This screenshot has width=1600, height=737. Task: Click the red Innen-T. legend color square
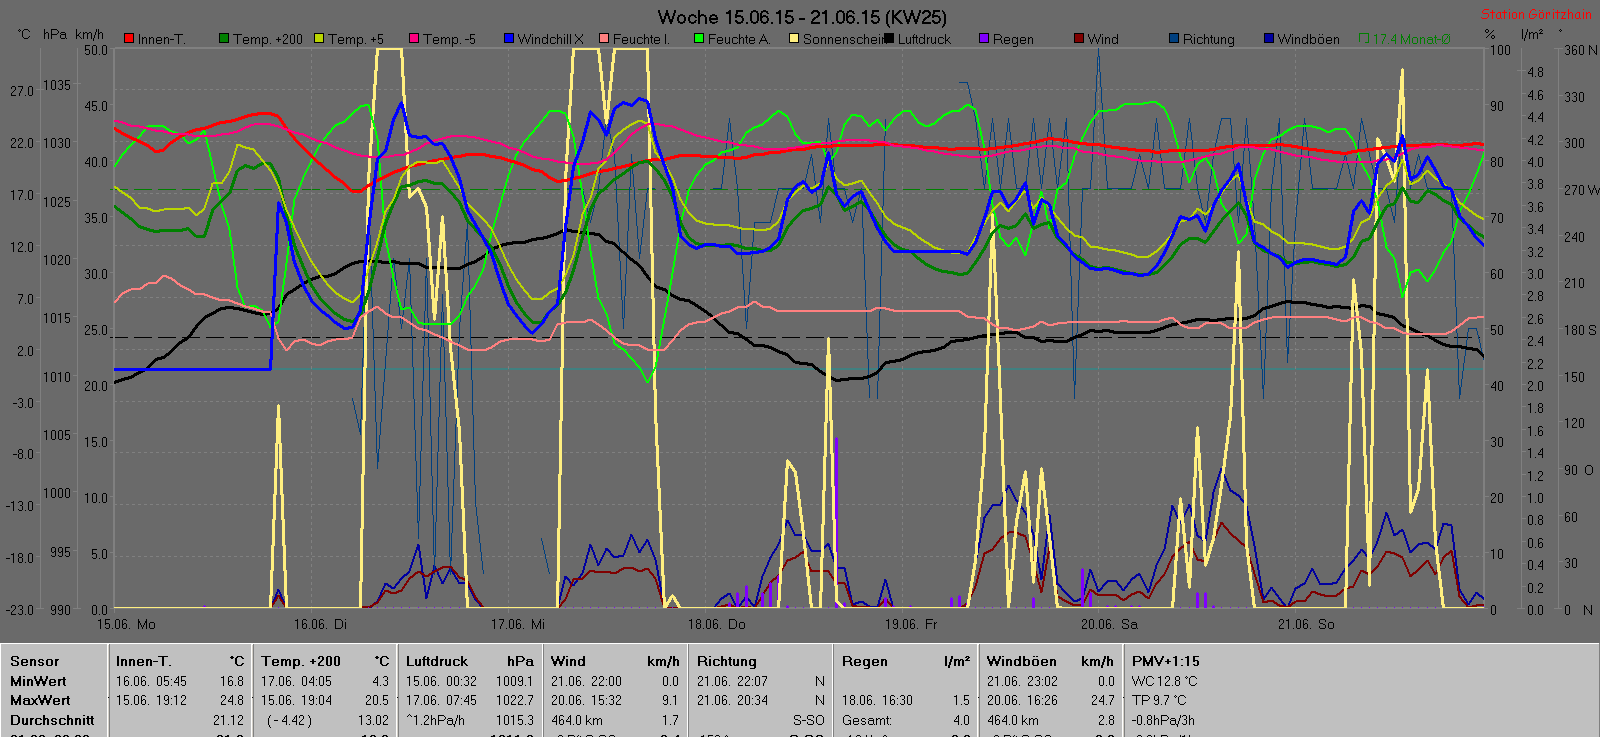pyautogui.click(x=129, y=39)
